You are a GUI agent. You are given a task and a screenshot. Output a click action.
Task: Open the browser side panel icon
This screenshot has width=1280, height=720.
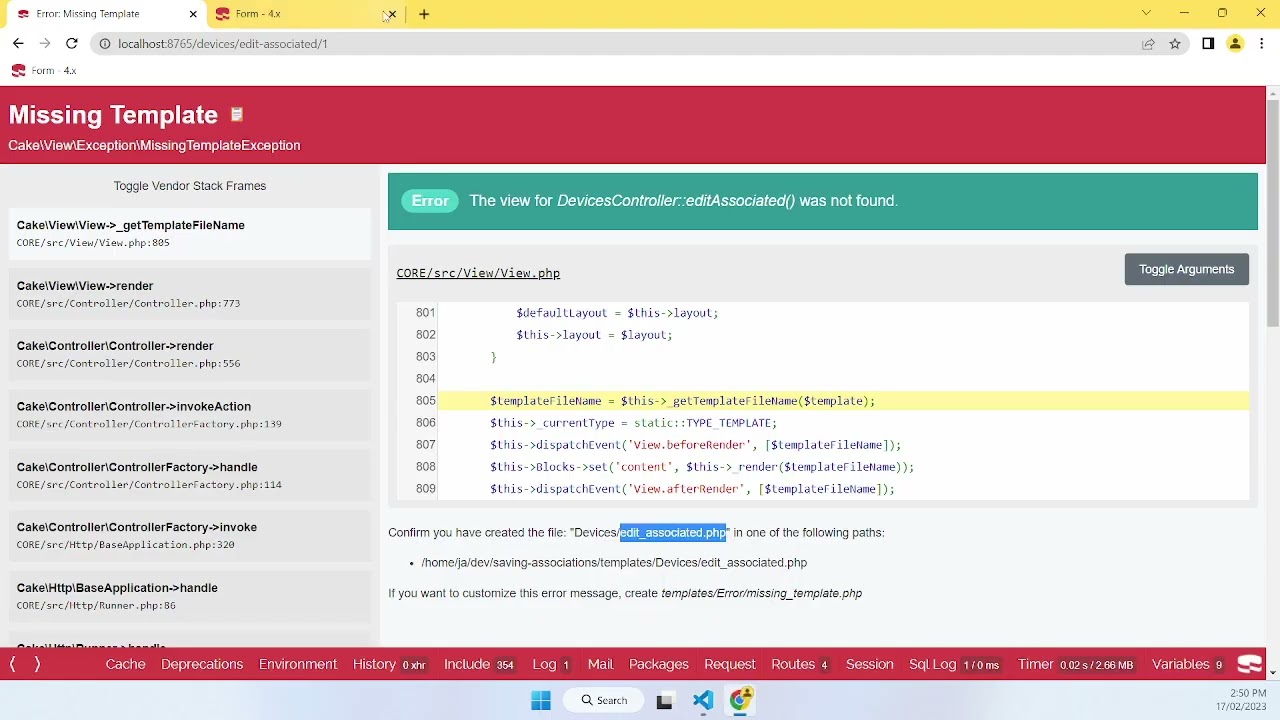[x=1208, y=44]
